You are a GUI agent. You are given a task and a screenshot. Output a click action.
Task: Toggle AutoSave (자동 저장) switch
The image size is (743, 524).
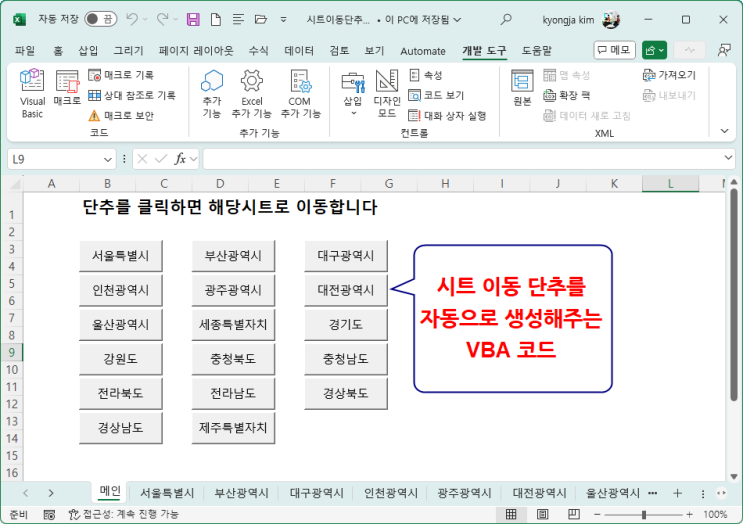[100, 19]
